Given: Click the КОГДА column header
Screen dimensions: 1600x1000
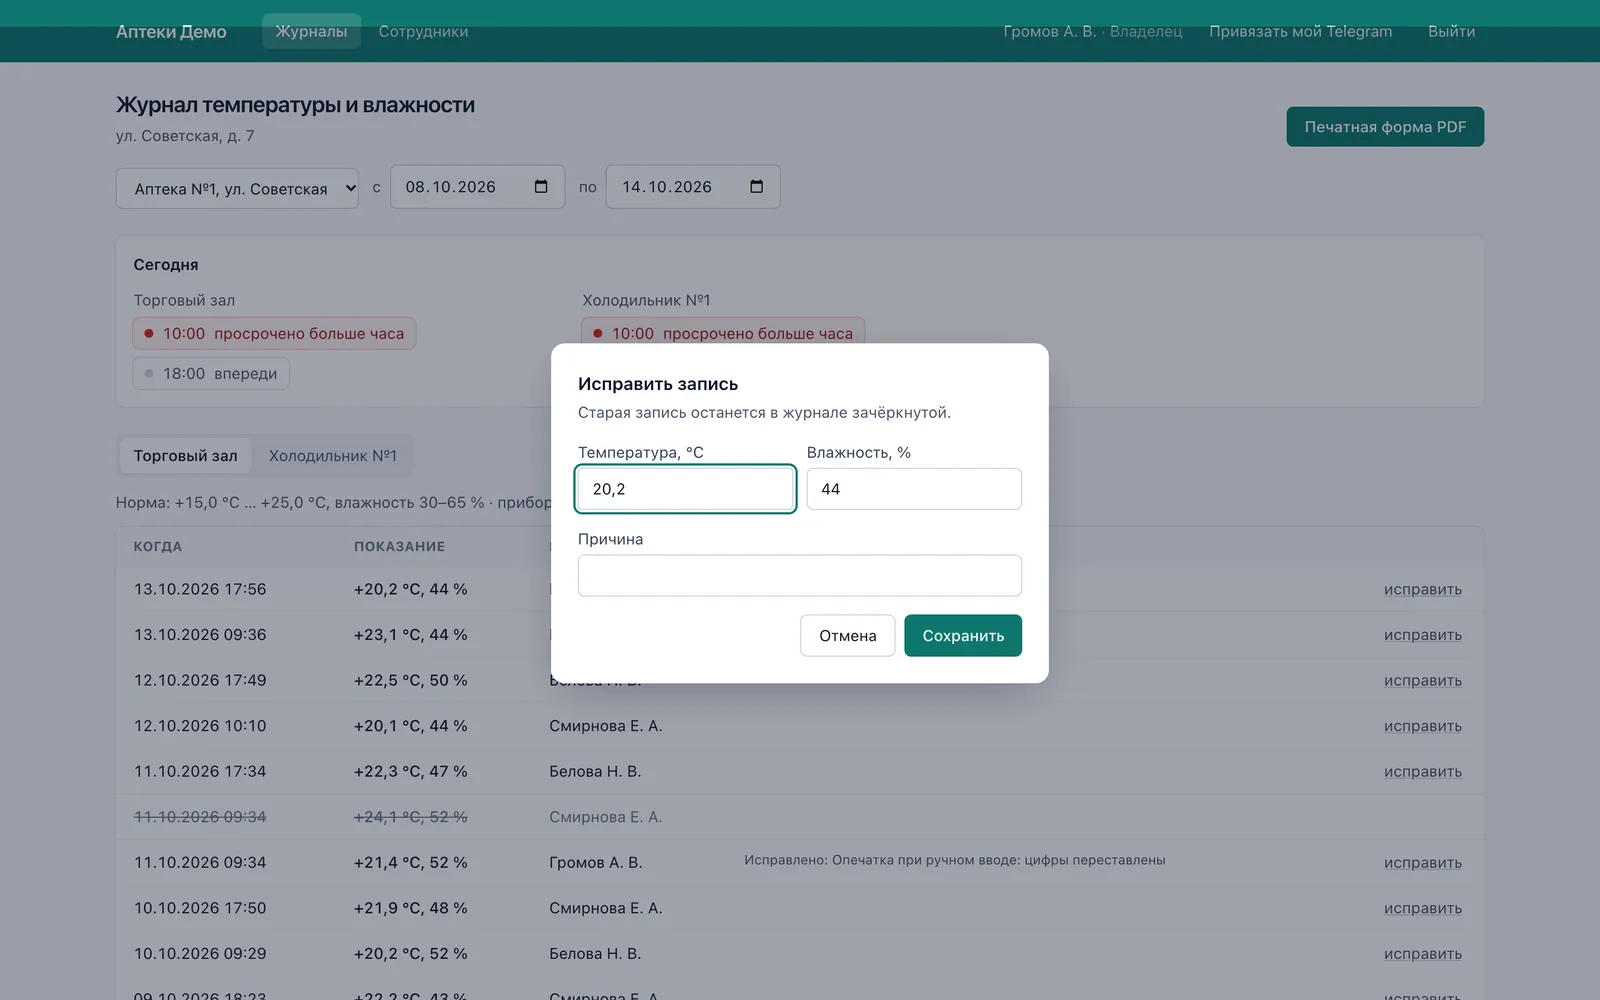Looking at the screenshot, I should (x=158, y=547).
